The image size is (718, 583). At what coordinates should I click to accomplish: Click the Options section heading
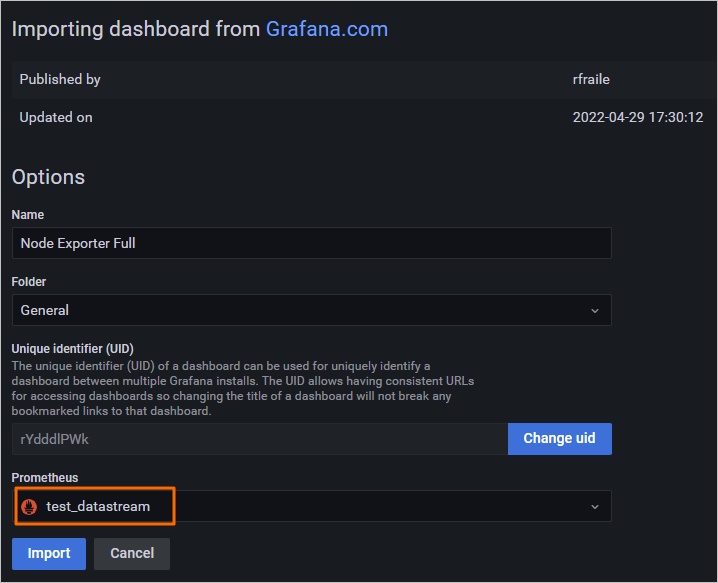click(x=48, y=177)
